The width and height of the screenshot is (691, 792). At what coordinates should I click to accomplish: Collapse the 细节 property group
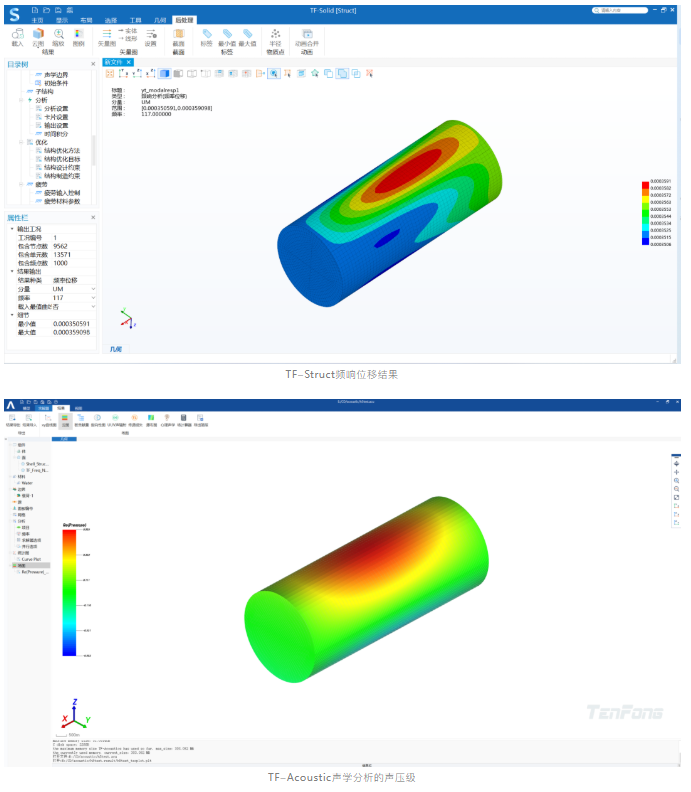pyautogui.click(x=12, y=315)
